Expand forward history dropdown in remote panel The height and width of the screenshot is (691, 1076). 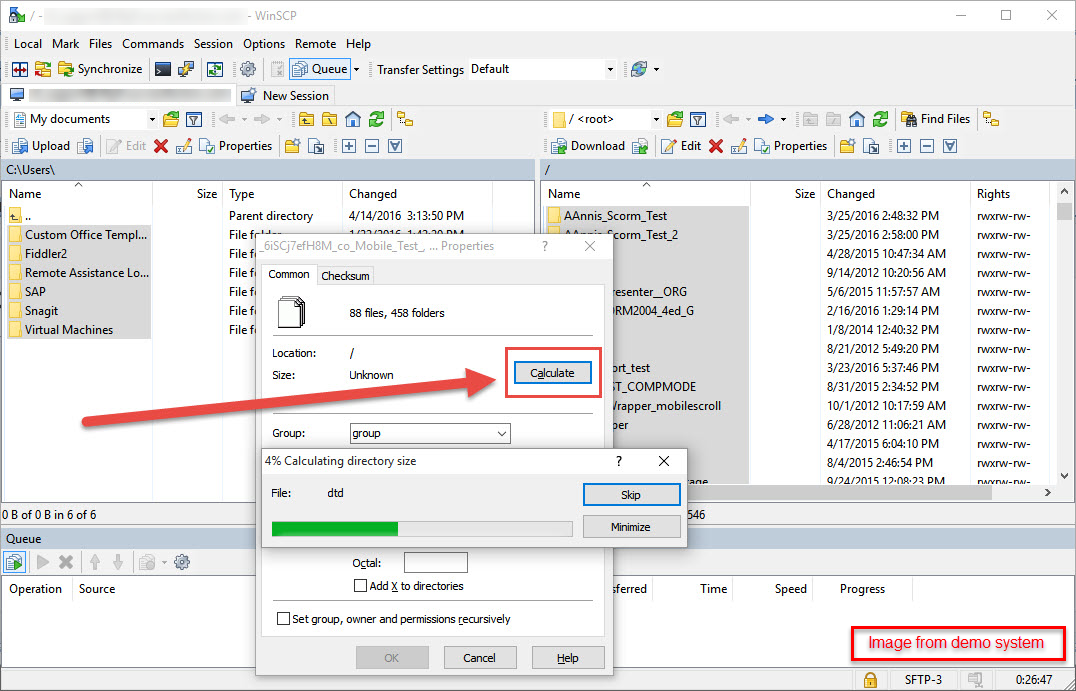tap(783, 119)
